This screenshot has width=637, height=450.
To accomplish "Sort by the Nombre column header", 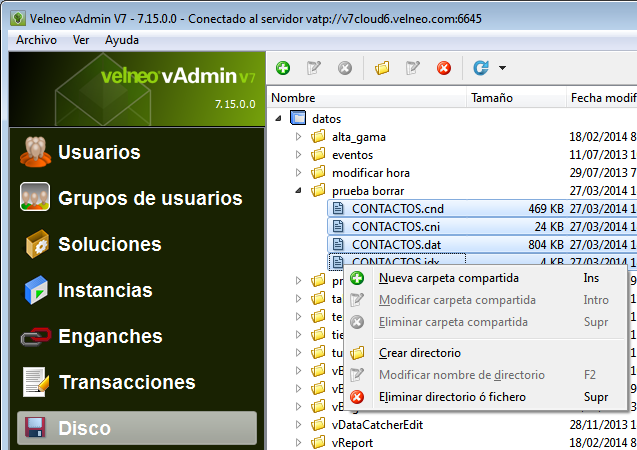I will click(366, 97).
